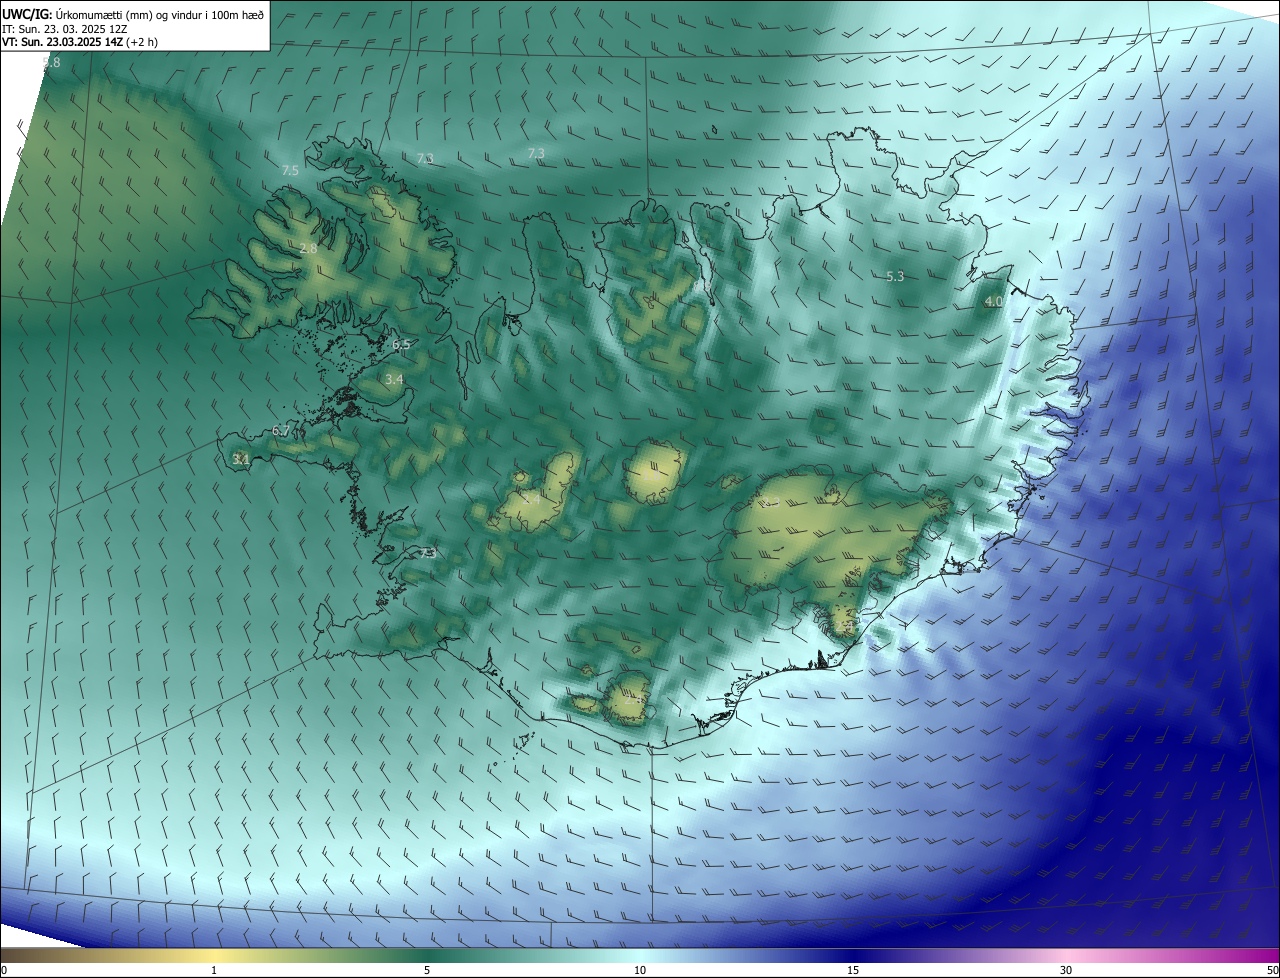Viewport: 1280px width, 978px height.
Task: Click the 6.7 value label on the map
Action: coord(281,431)
